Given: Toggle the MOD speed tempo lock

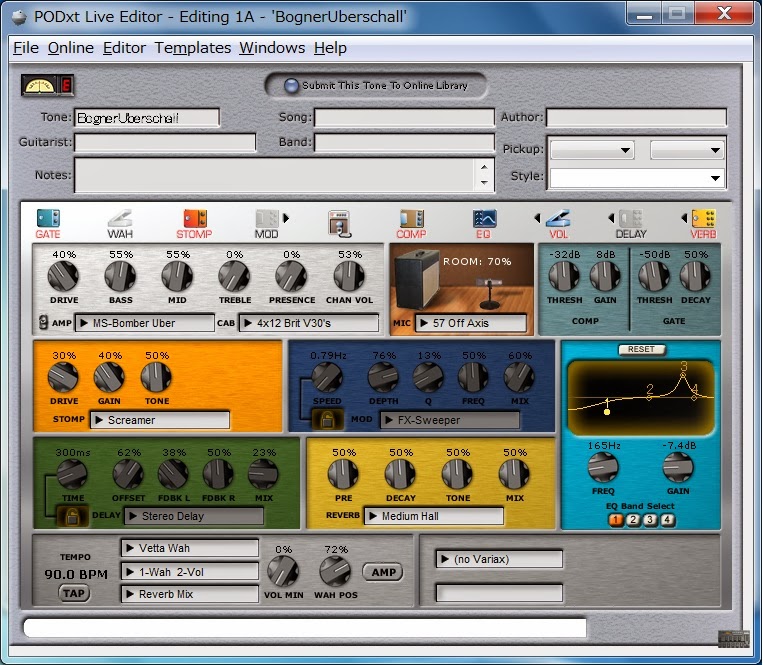Looking at the screenshot, I should point(327,419).
